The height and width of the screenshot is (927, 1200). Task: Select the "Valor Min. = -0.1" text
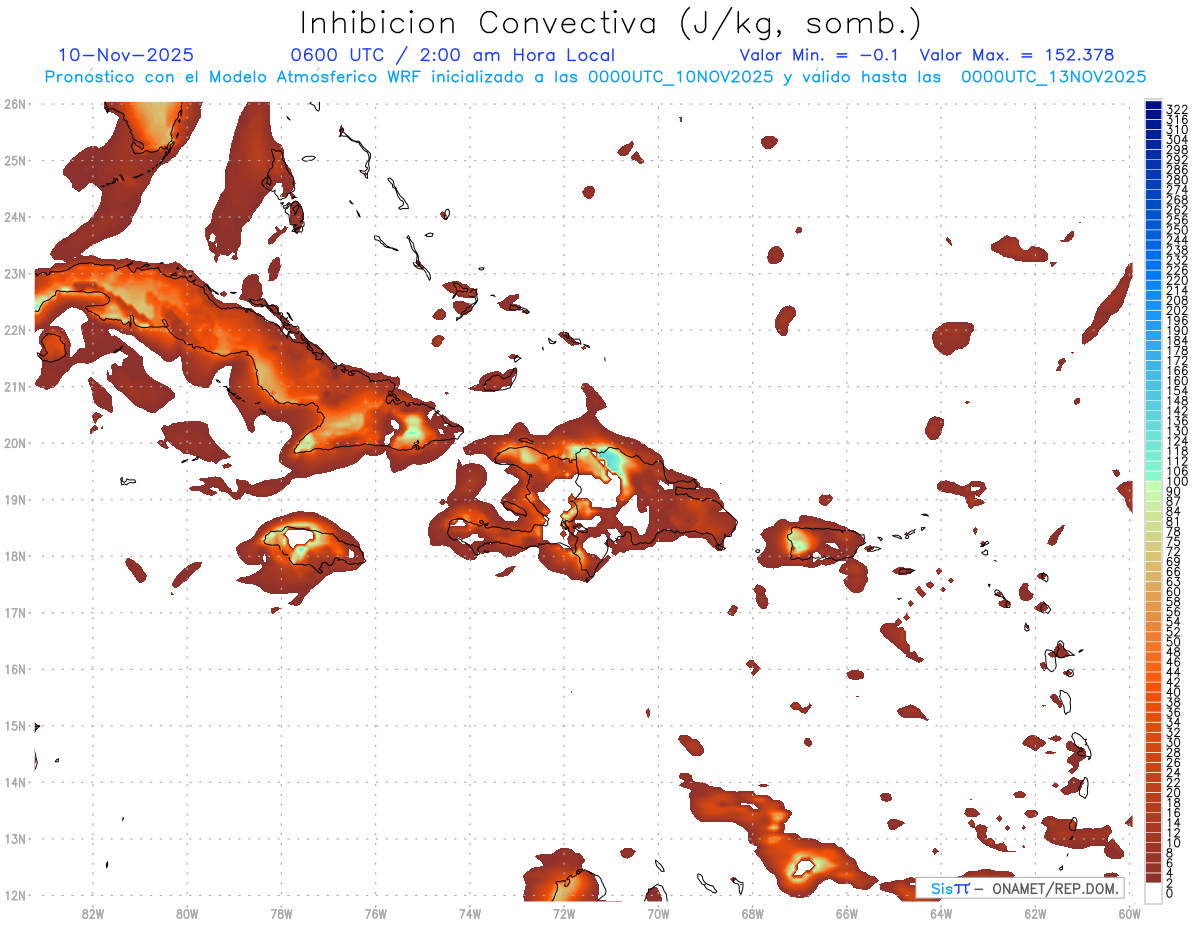819,55
